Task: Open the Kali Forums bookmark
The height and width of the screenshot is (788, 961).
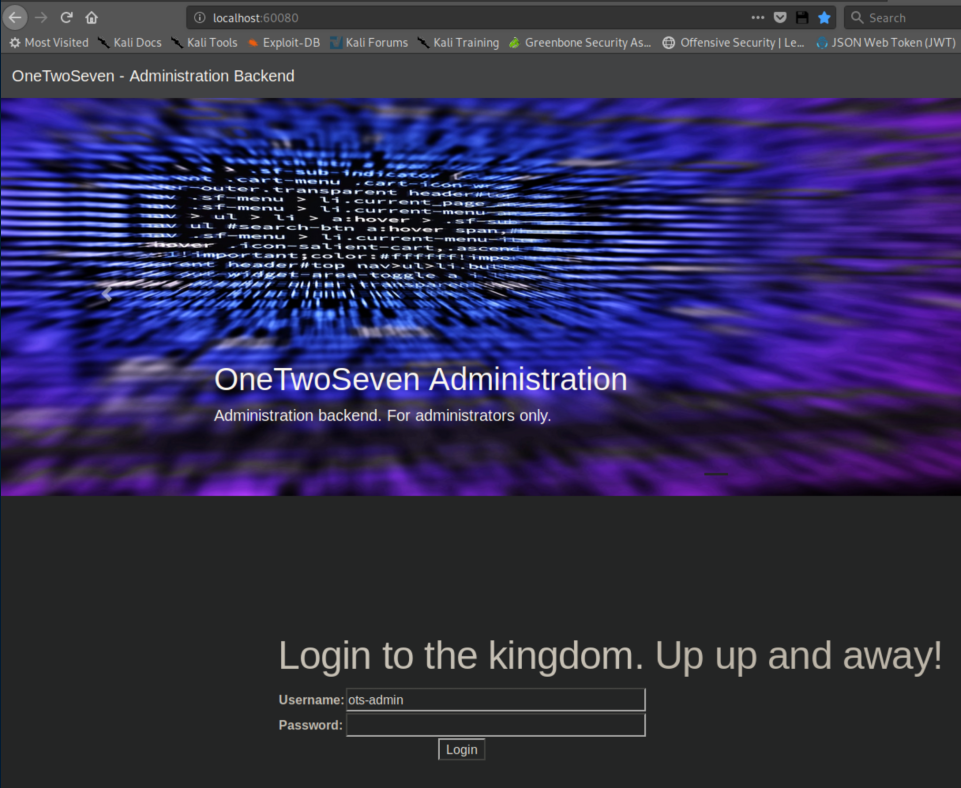Action: click(x=369, y=43)
